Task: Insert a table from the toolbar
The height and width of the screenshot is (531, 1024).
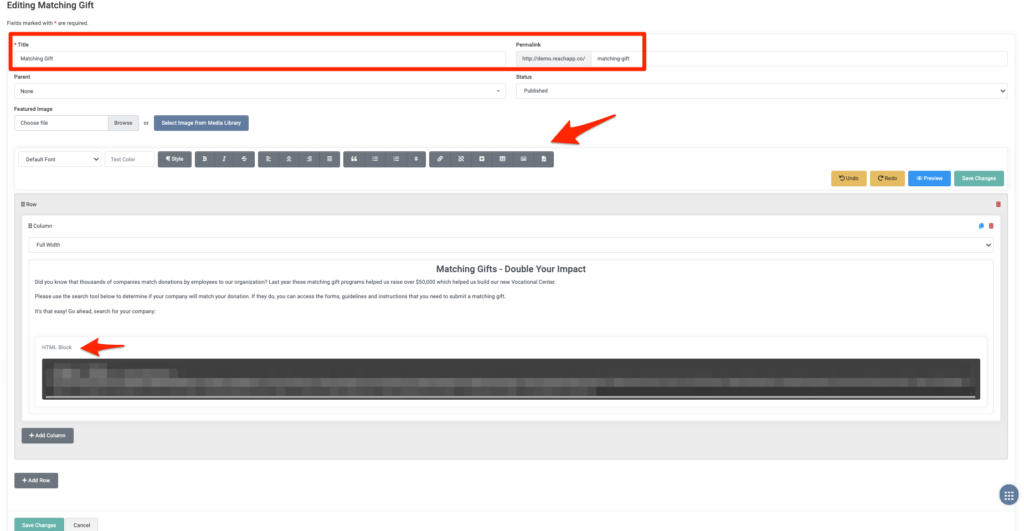Action: tap(502, 159)
